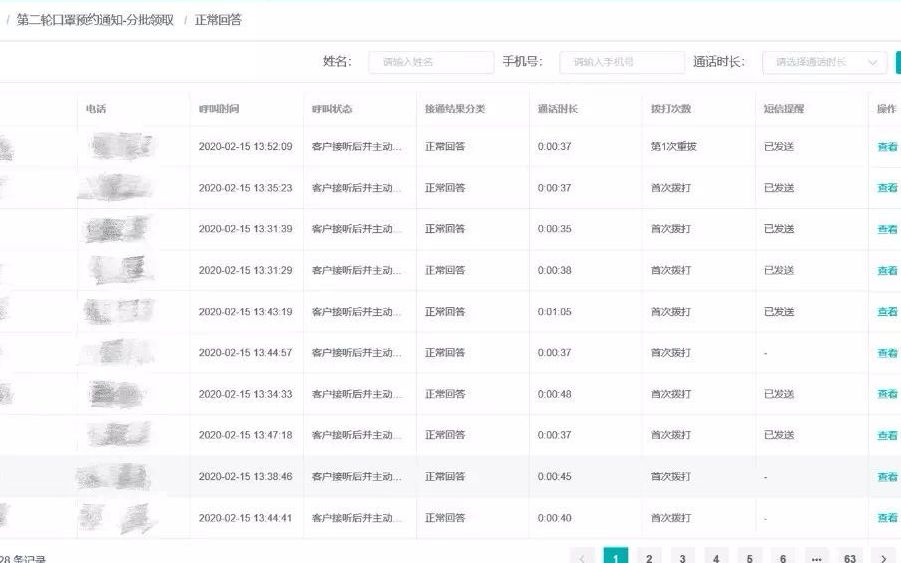This screenshot has width=901, height=563.
Task: View details of the 13:35:23 call
Action: [x=887, y=188]
